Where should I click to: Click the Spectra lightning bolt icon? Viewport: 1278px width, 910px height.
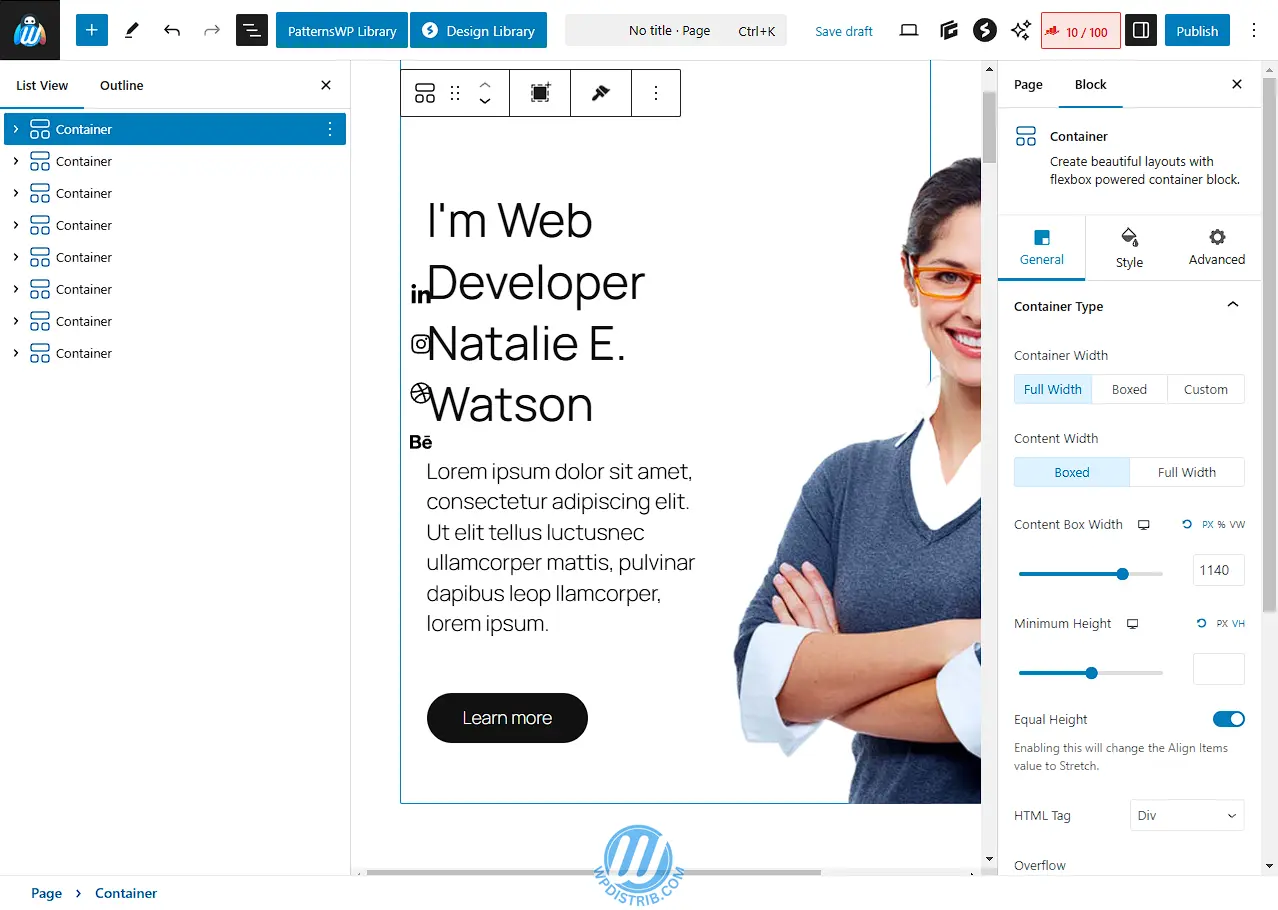tap(985, 30)
